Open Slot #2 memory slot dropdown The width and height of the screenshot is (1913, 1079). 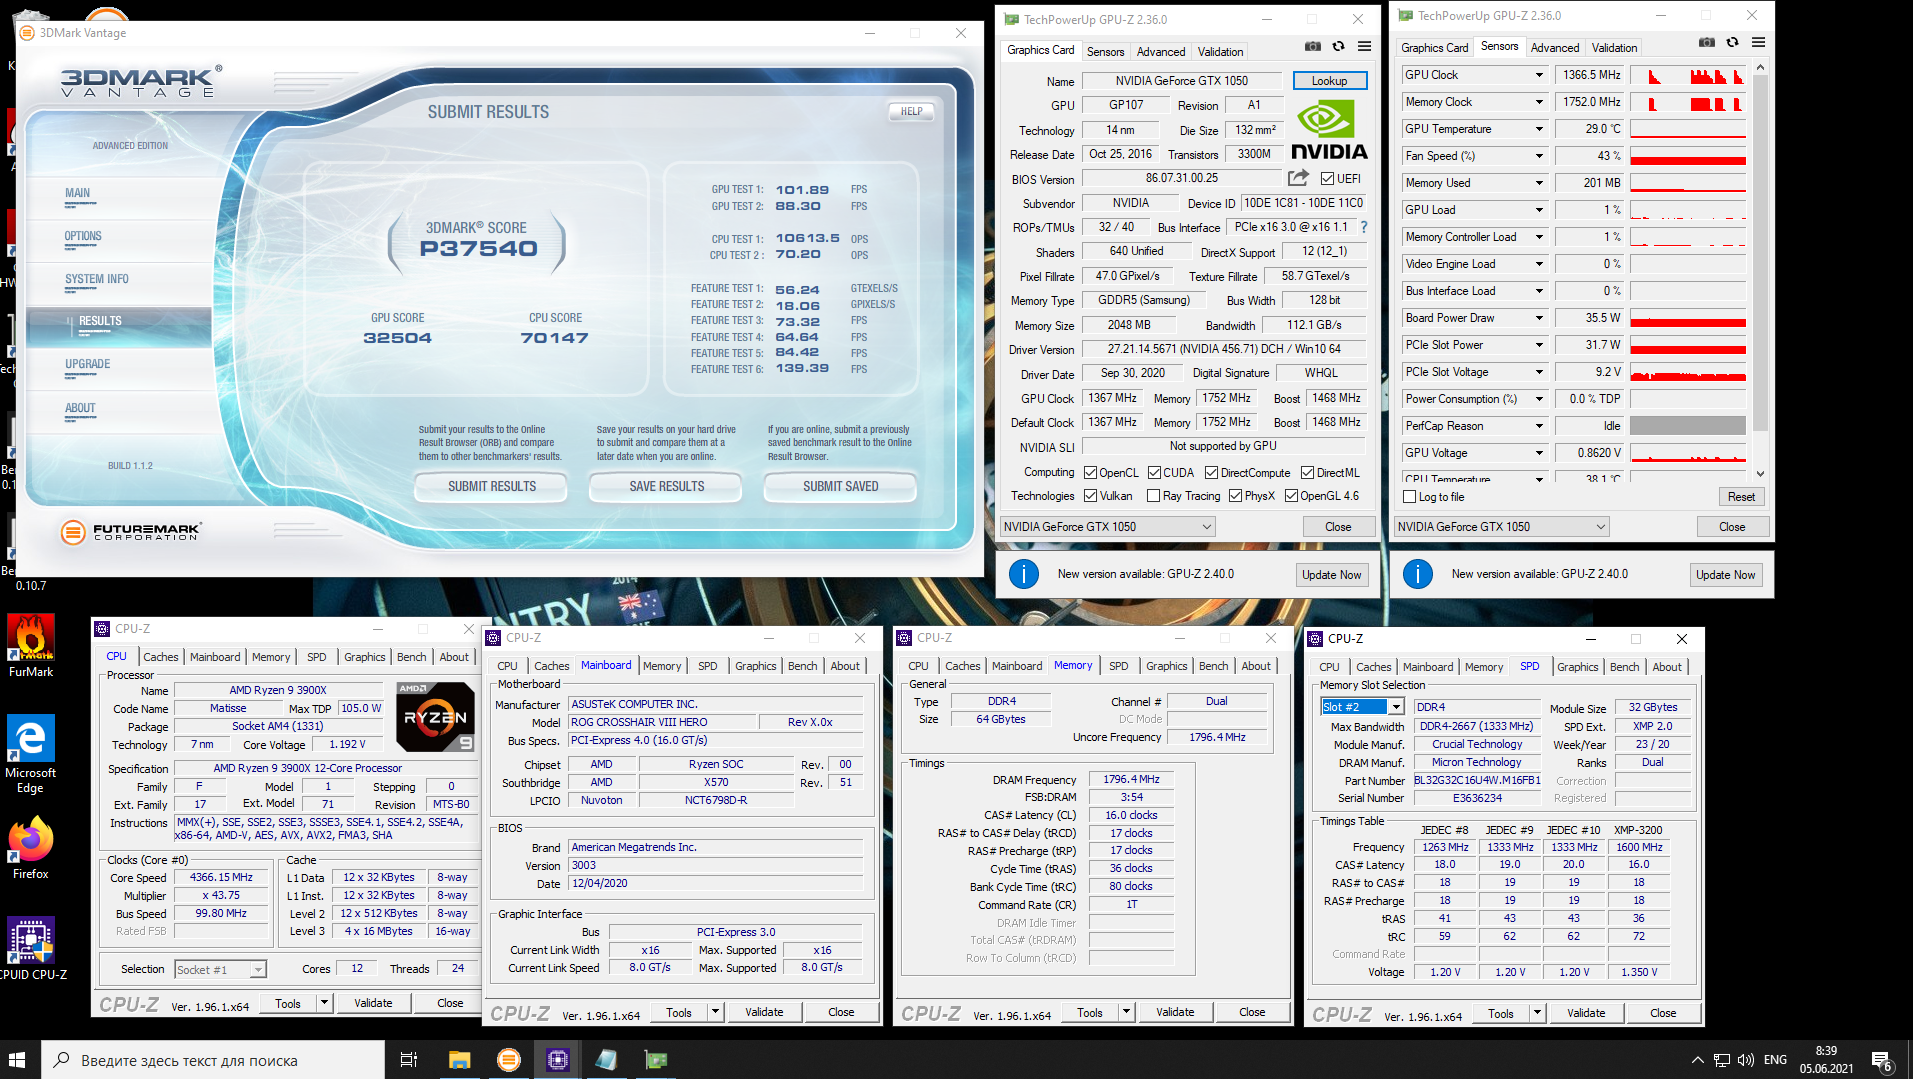(1362, 707)
